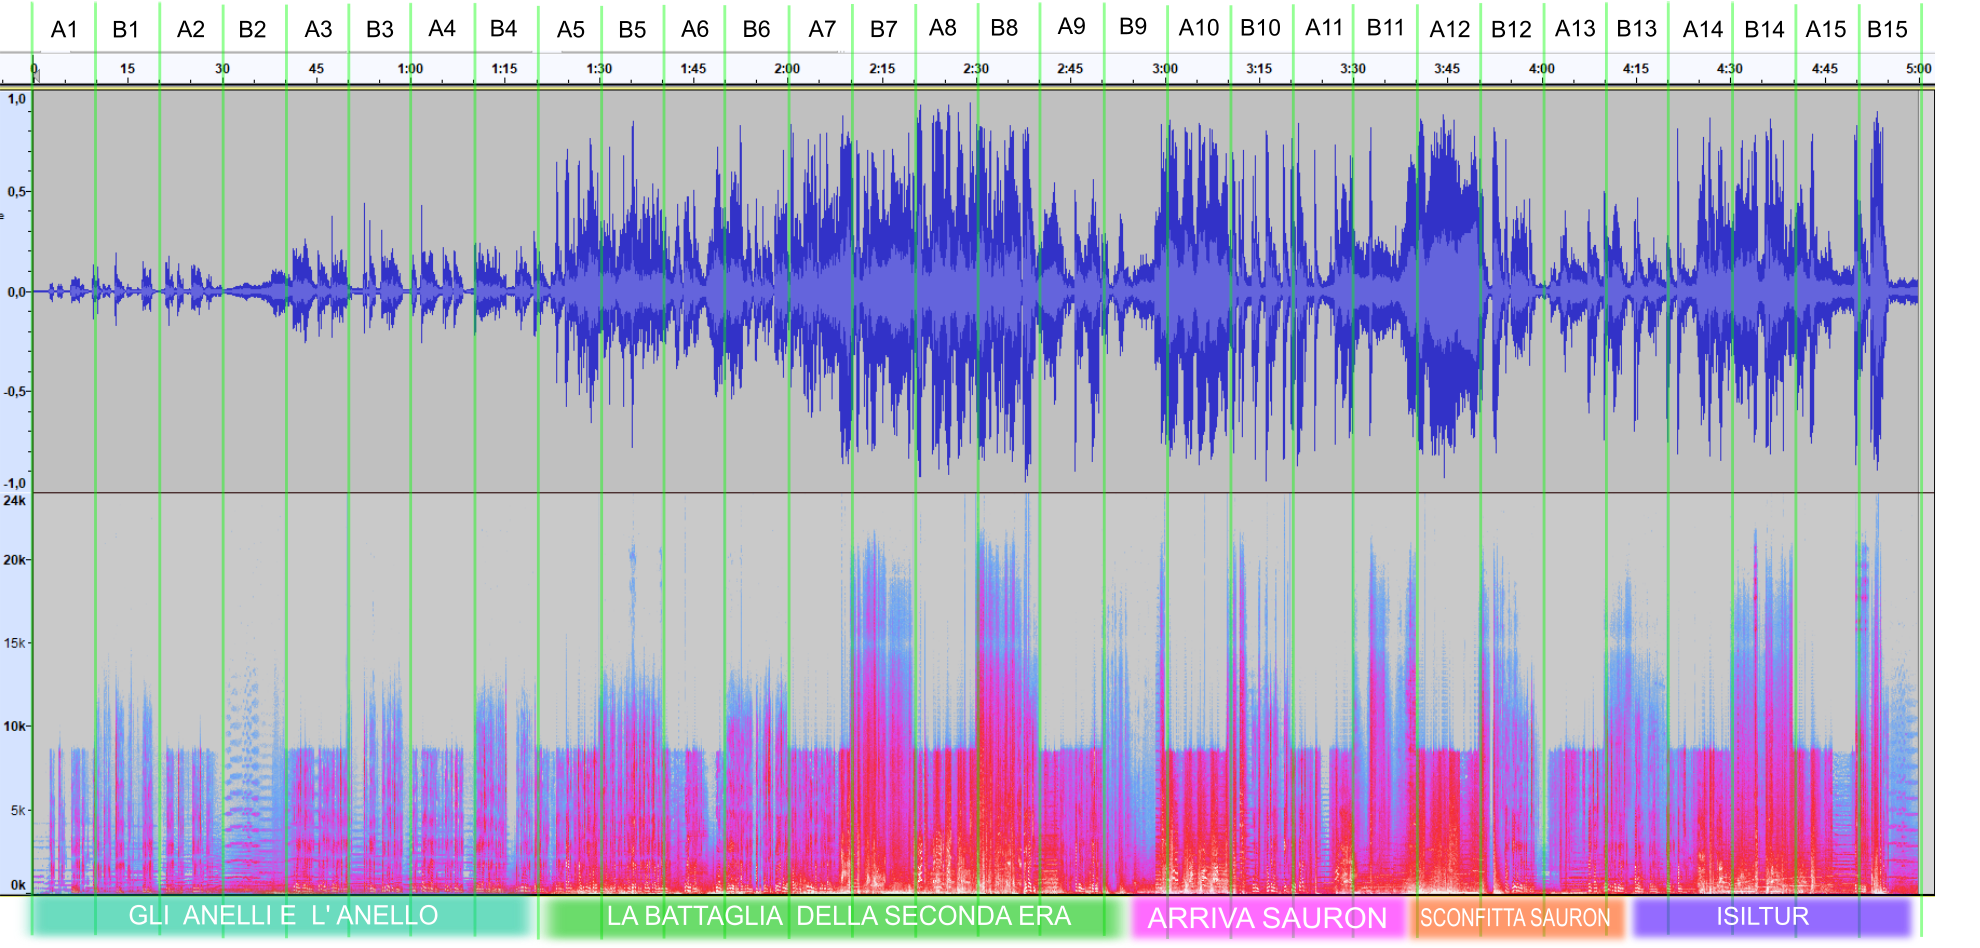
Task: Select the A2 segment label
Action: 191,30
